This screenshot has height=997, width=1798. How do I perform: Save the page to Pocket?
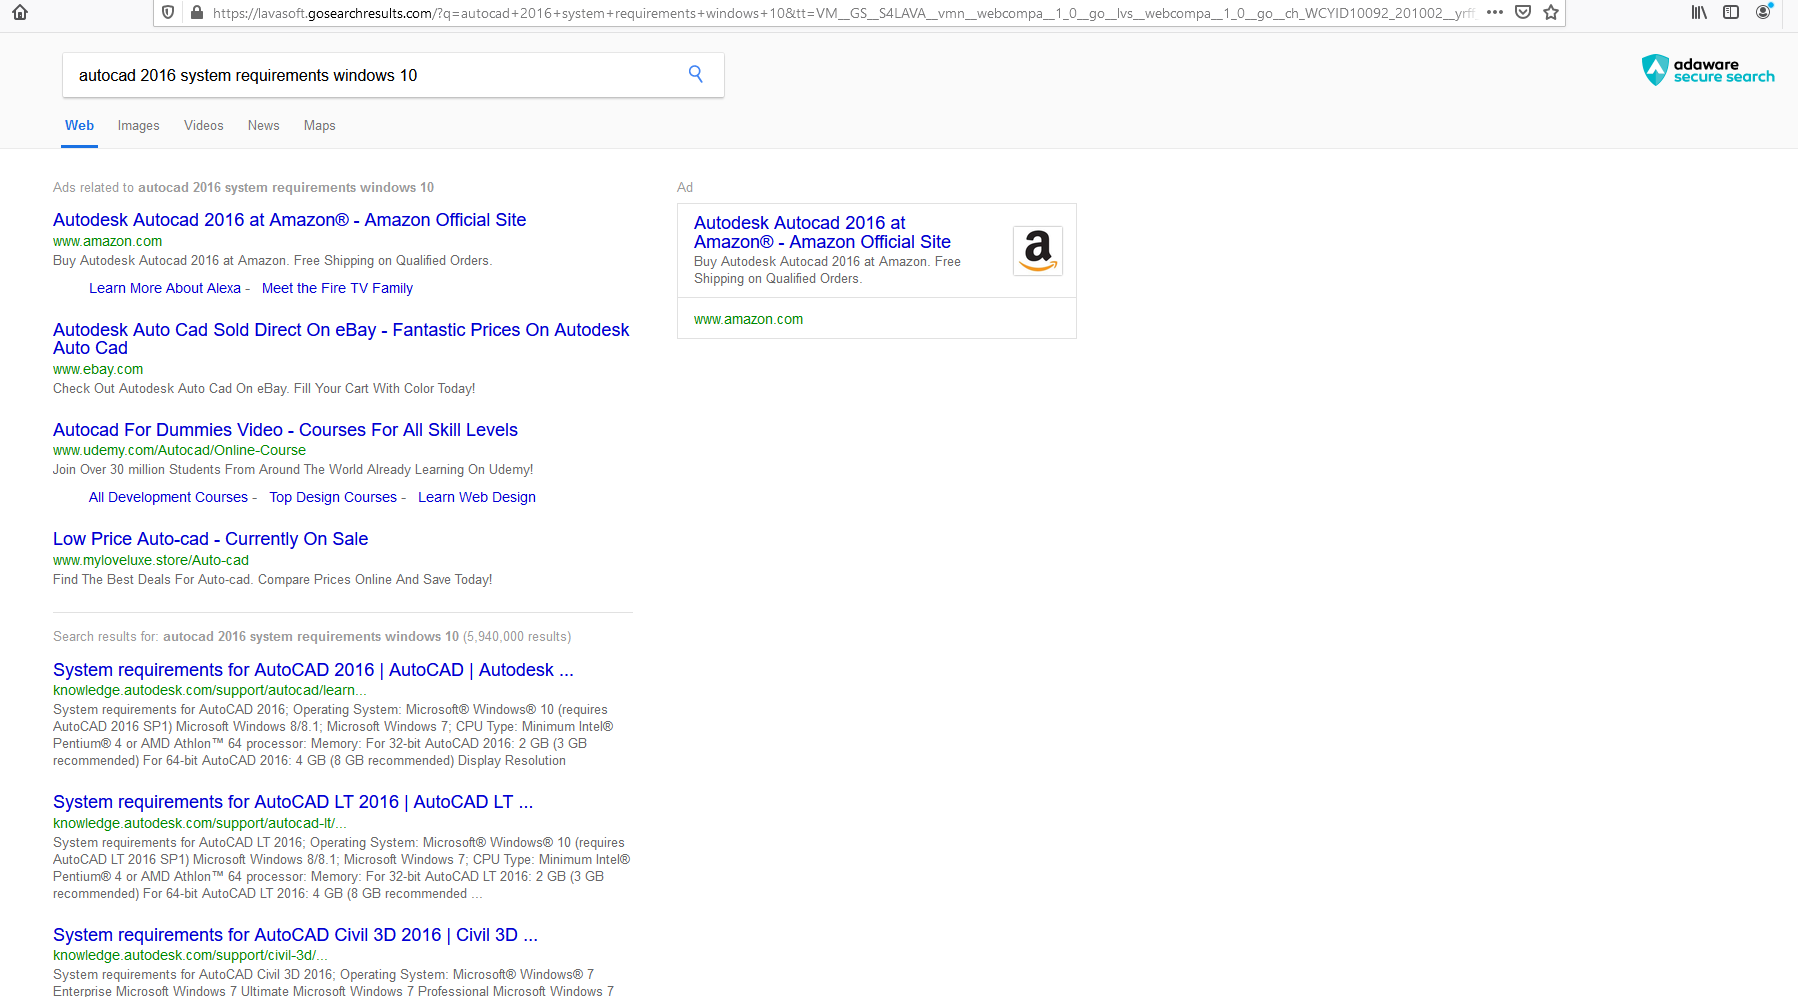point(1523,13)
